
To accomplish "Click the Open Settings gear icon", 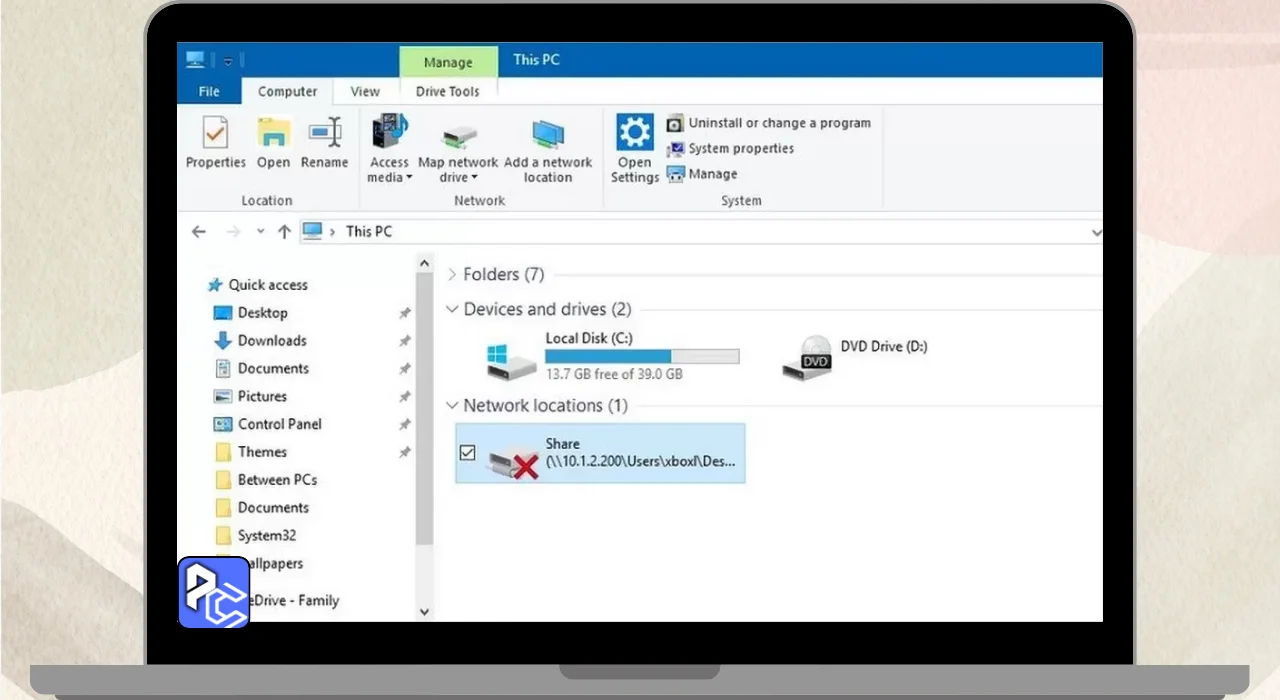I will [635, 132].
